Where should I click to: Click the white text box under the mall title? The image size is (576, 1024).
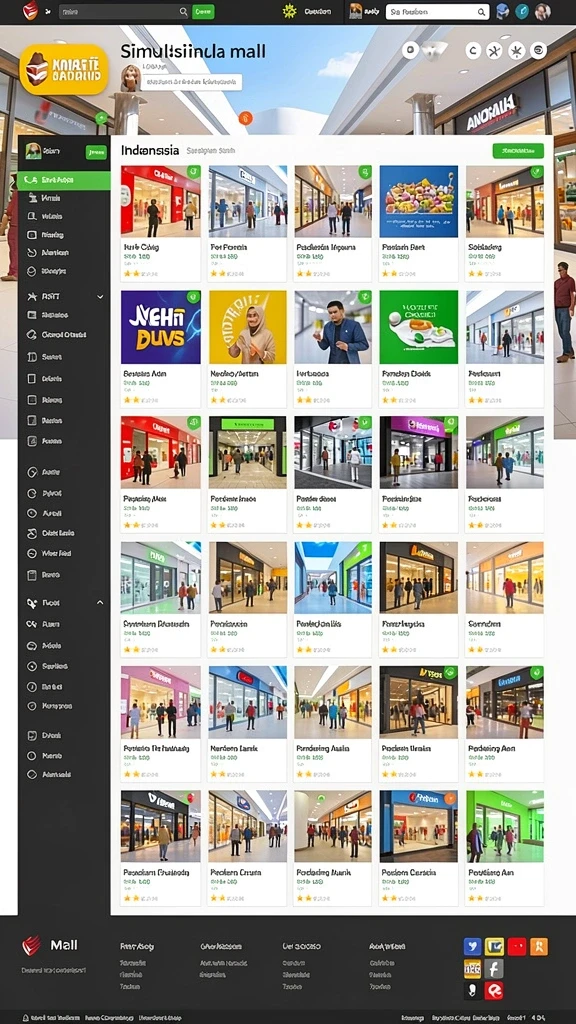191,82
